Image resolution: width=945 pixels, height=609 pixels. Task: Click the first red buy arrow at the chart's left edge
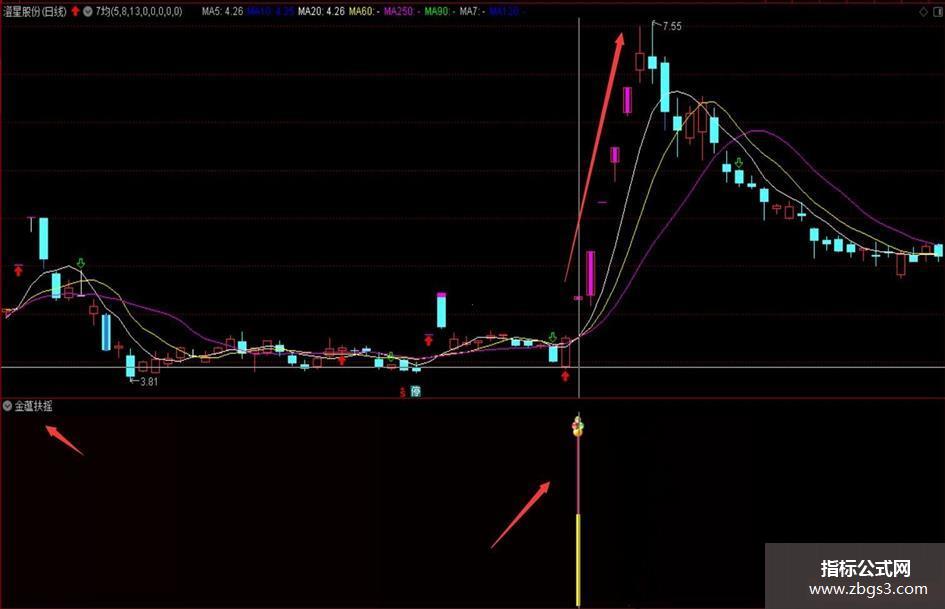click(18, 270)
